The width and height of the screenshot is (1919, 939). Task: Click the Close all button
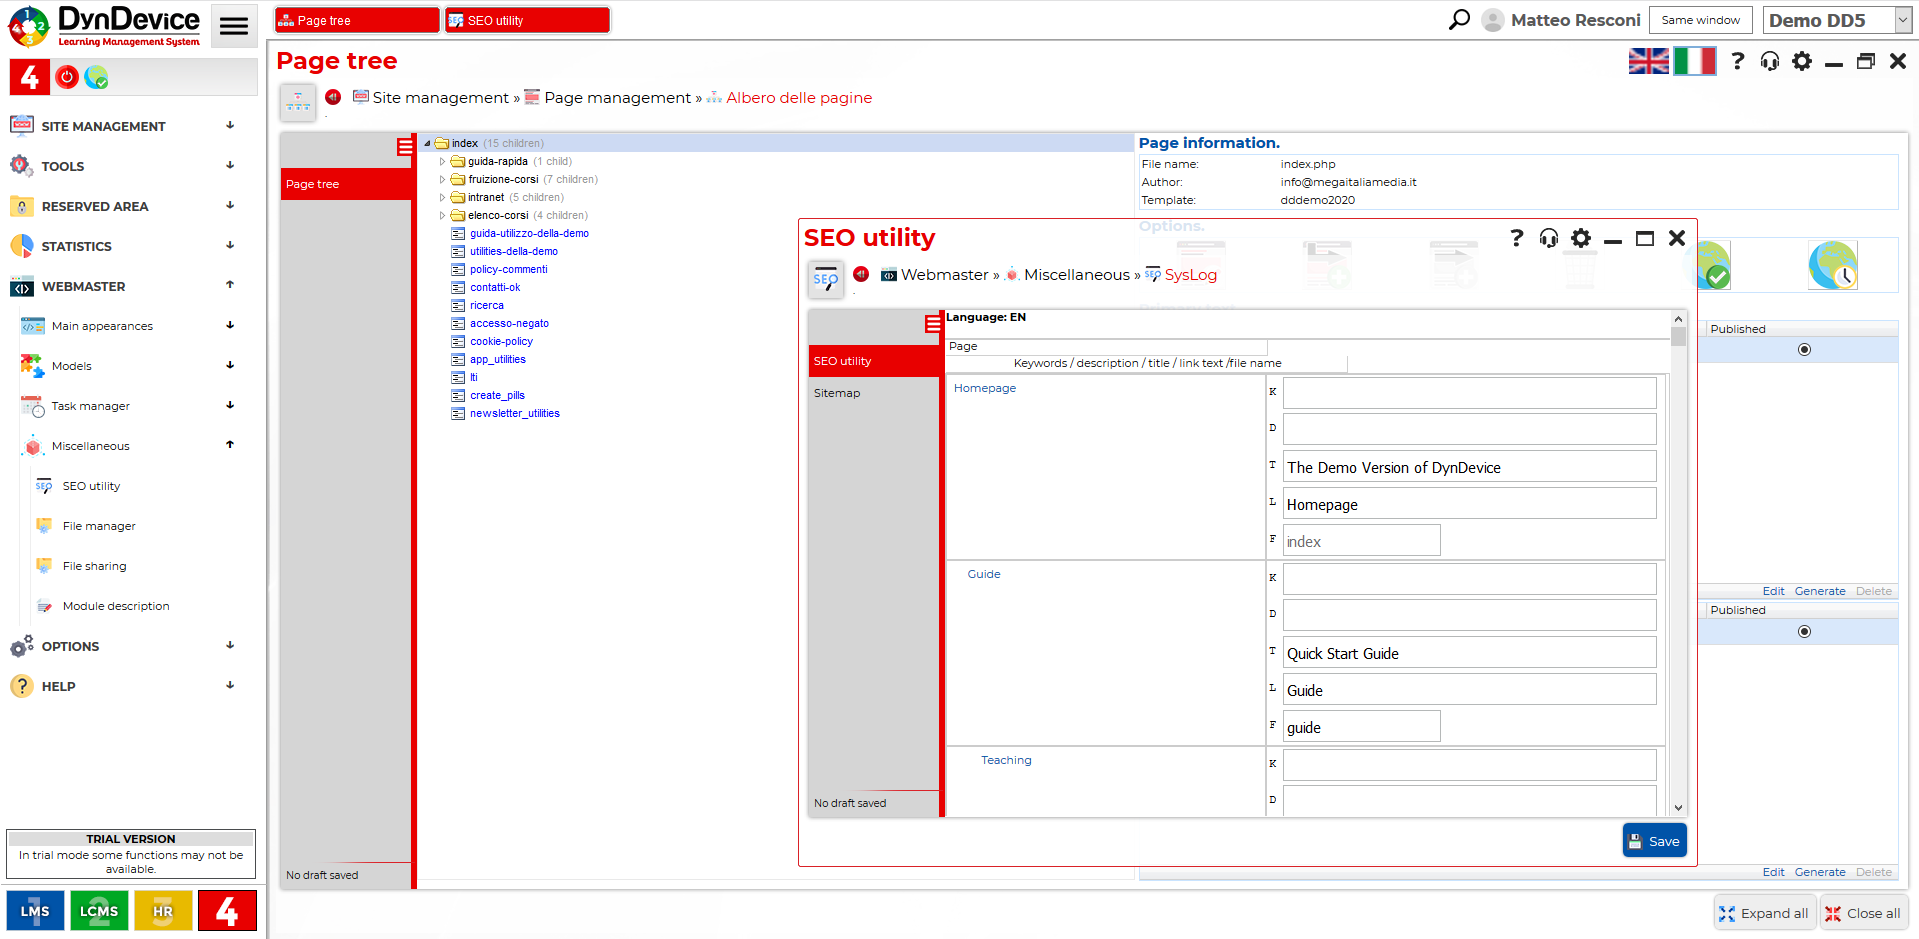coord(1863,913)
